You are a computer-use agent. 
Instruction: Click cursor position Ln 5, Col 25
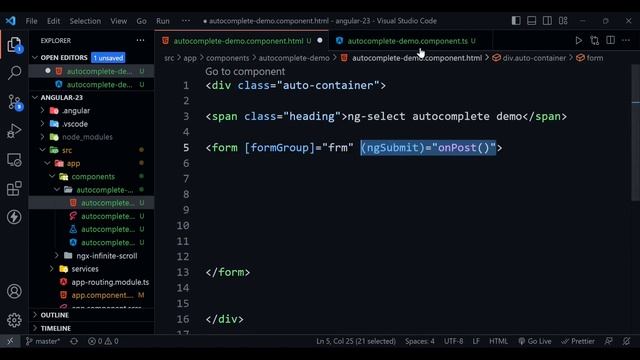(356, 341)
